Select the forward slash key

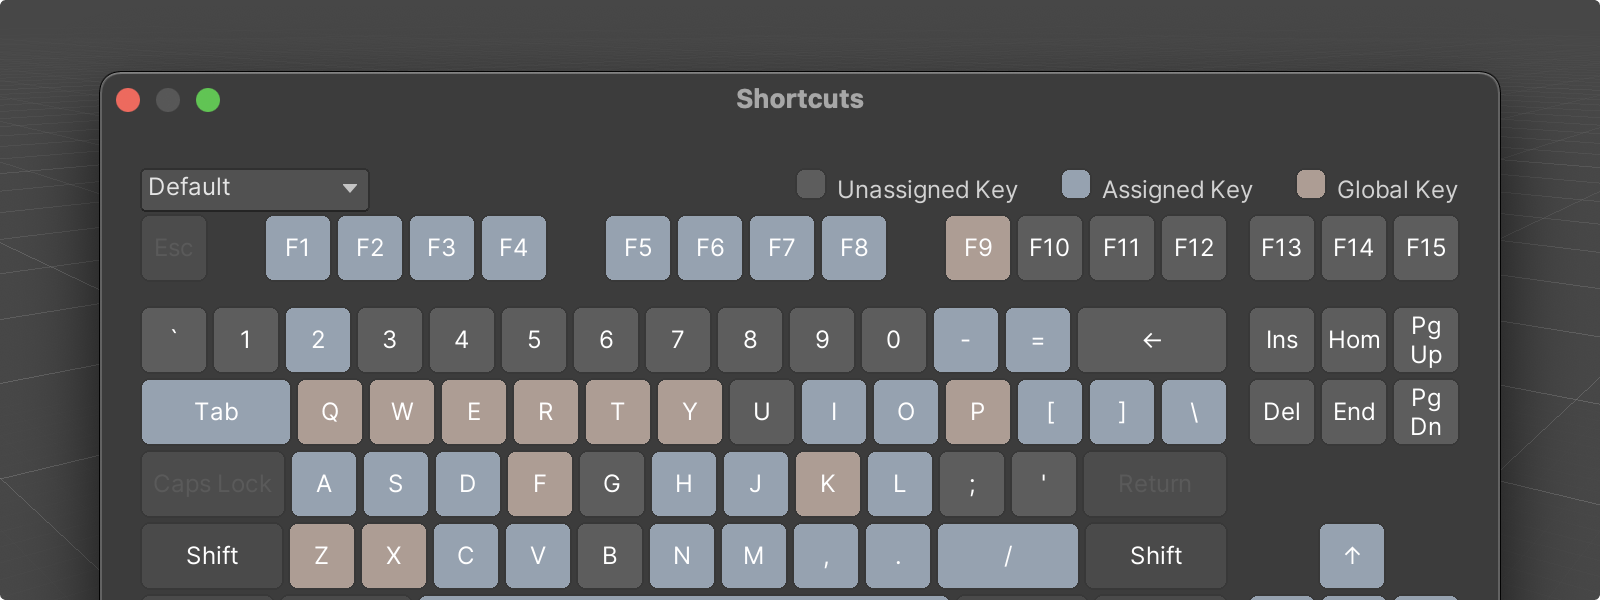pyautogui.click(x=1007, y=556)
